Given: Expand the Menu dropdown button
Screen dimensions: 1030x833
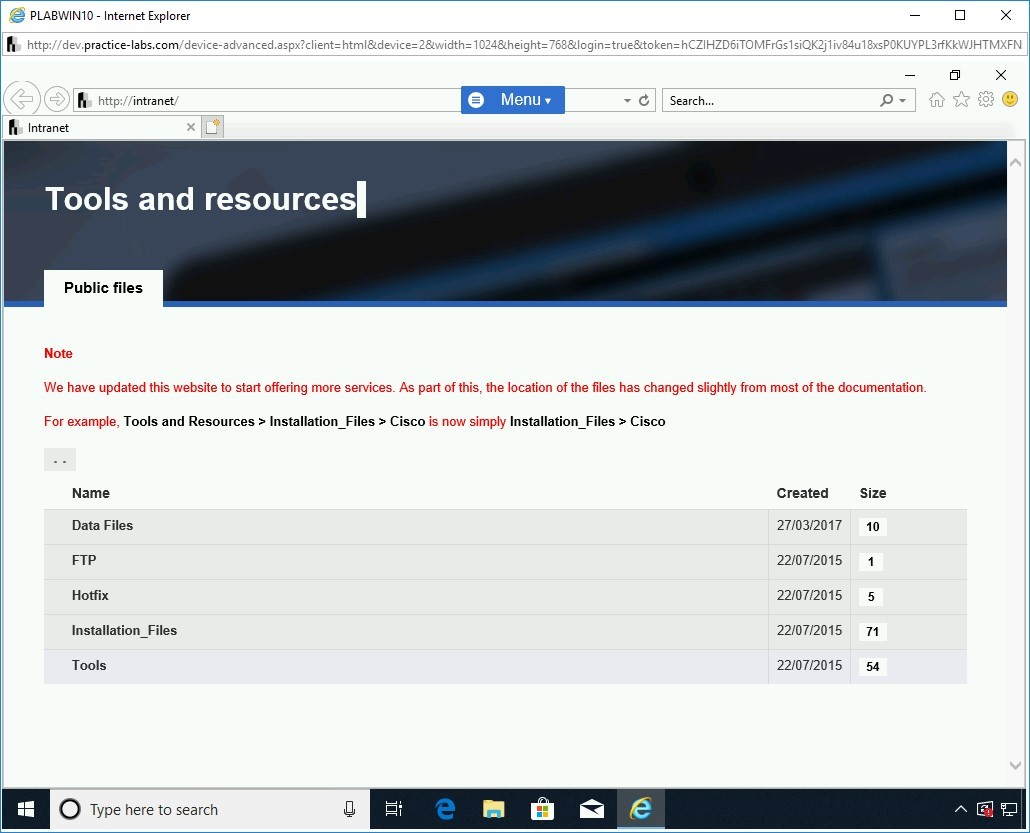Looking at the screenshot, I should point(513,100).
